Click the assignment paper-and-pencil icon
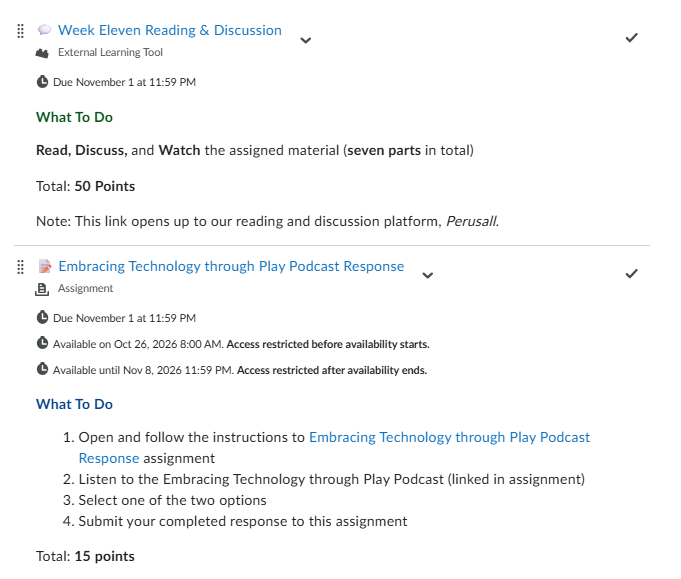This screenshot has height=579, width=681. (x=45, y=266)
